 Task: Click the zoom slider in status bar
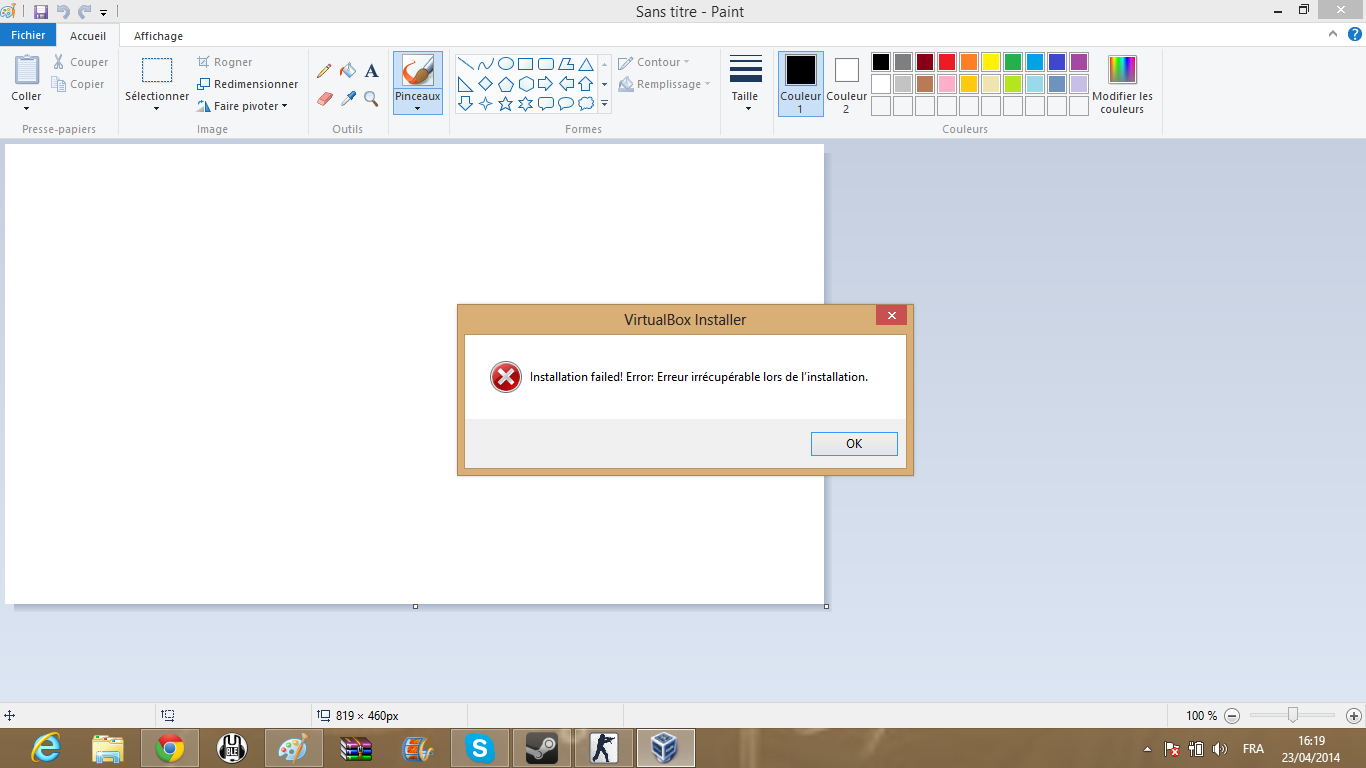(x=1293, y=715)
